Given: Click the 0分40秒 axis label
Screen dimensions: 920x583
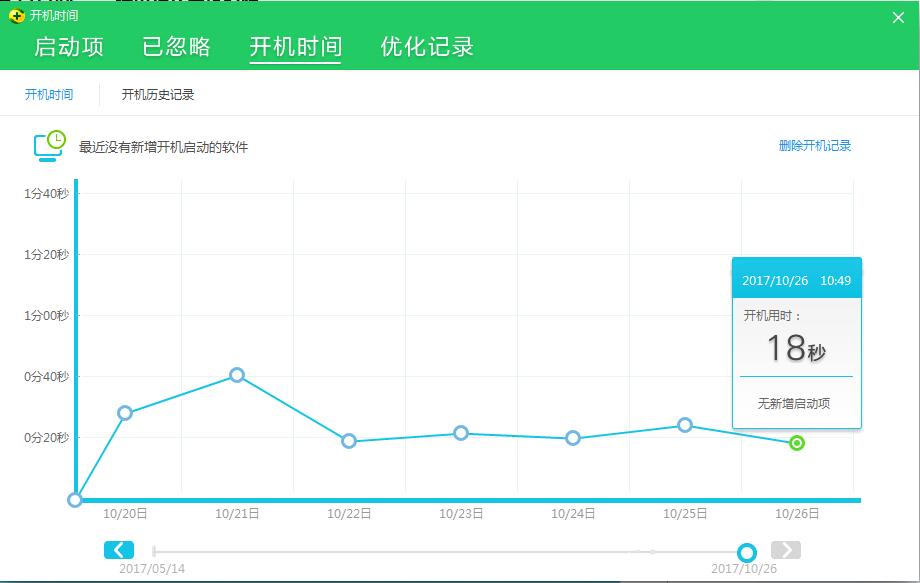Looking at the screenshot, I should [x=46, y=377].
